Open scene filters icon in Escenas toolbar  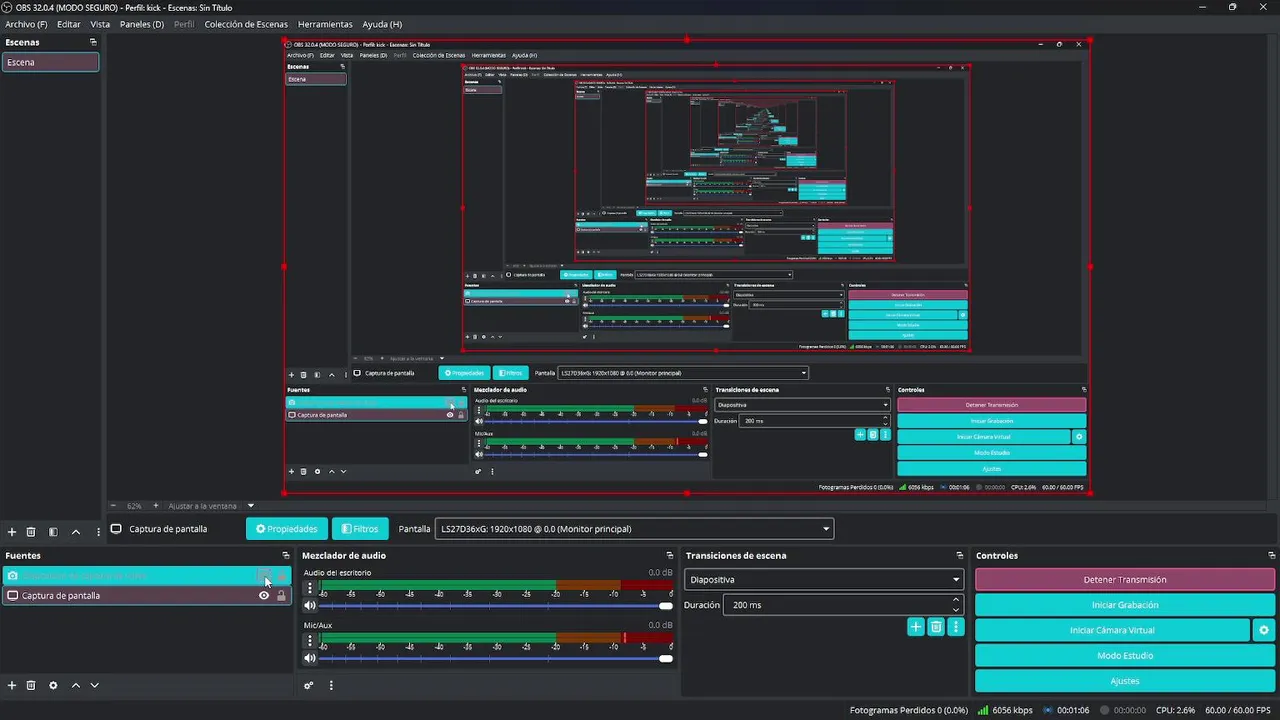(53, 532)
